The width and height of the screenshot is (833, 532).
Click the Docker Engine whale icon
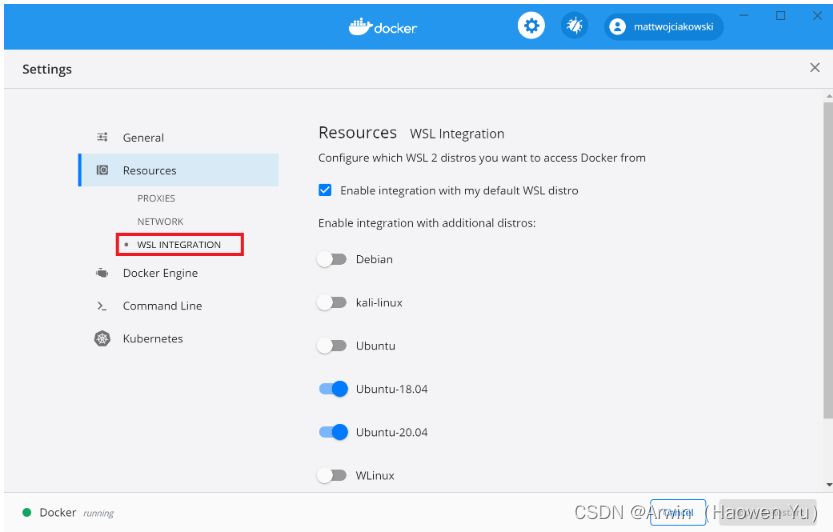[x=102, y=273]
